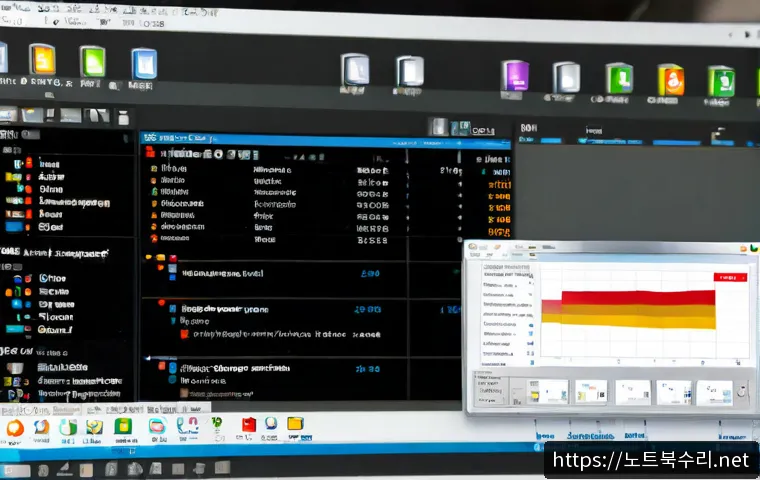This screenshot has width=760, height=480.
Task: Click the orange-blue speech bubble dock icon
Action: click(42, 428)
